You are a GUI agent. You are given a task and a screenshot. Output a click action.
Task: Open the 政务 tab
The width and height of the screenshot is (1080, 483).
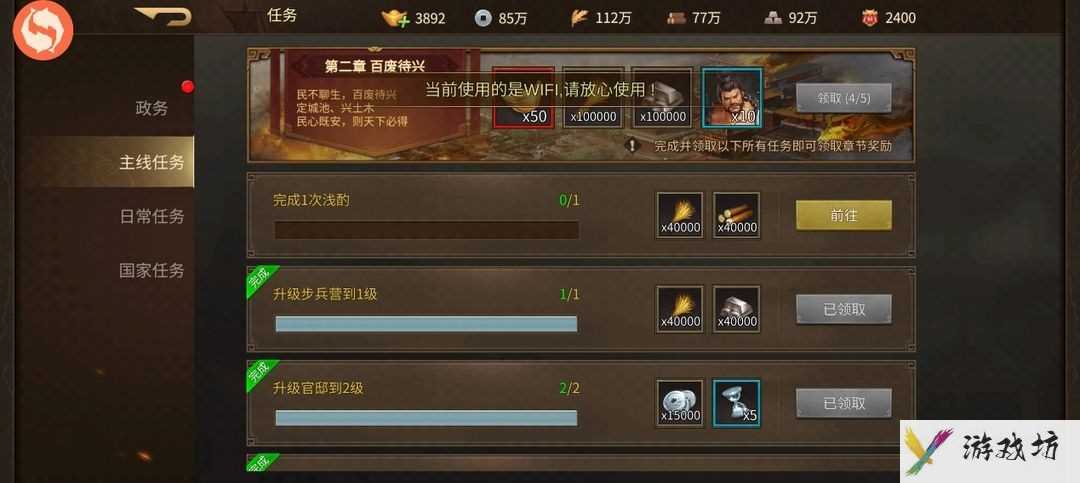152,108
